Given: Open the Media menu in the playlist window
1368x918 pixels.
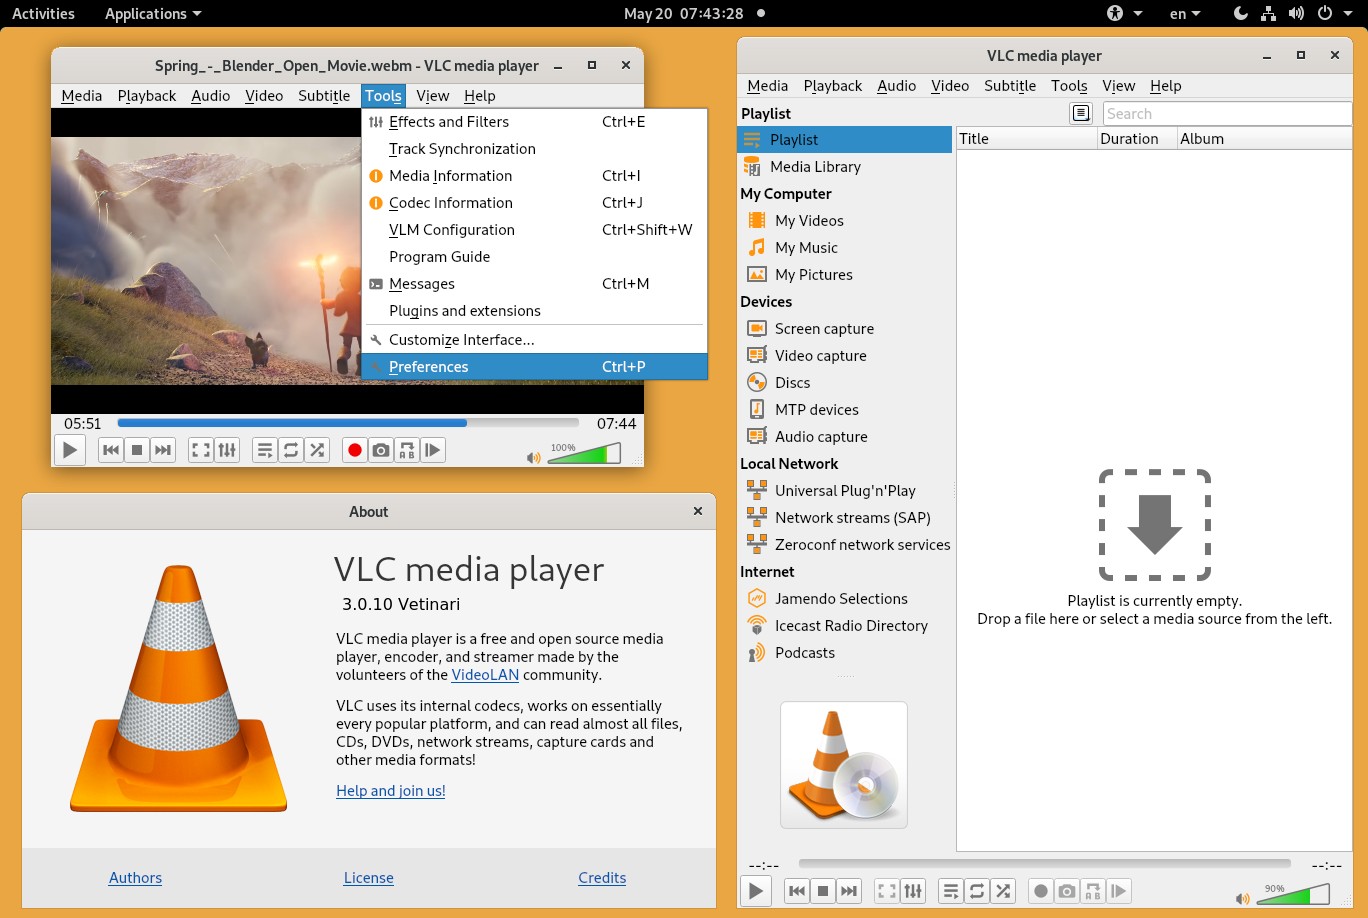Looking at the screenshot, I should (767, 85).
